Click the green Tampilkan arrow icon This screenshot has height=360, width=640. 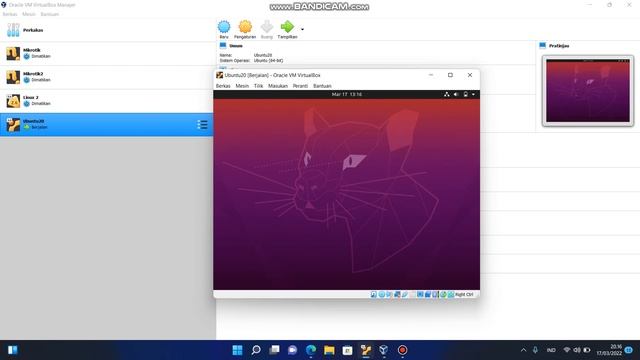point(287,27)
